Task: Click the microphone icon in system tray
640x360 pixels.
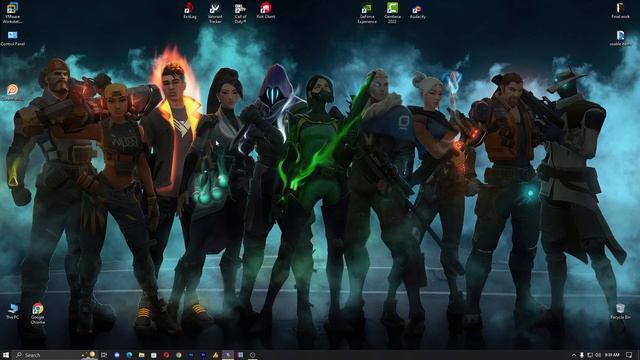Action: point(582,355)
